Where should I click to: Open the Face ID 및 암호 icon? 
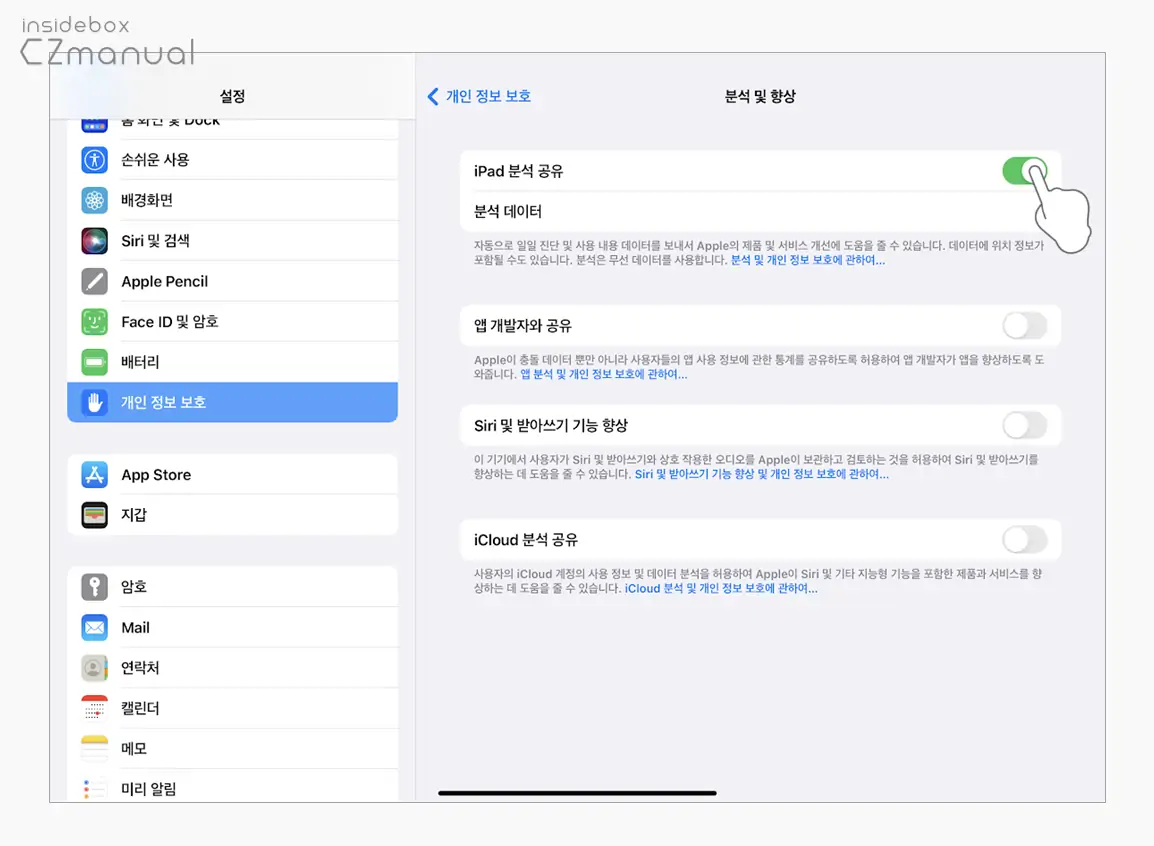click(94, 321)
